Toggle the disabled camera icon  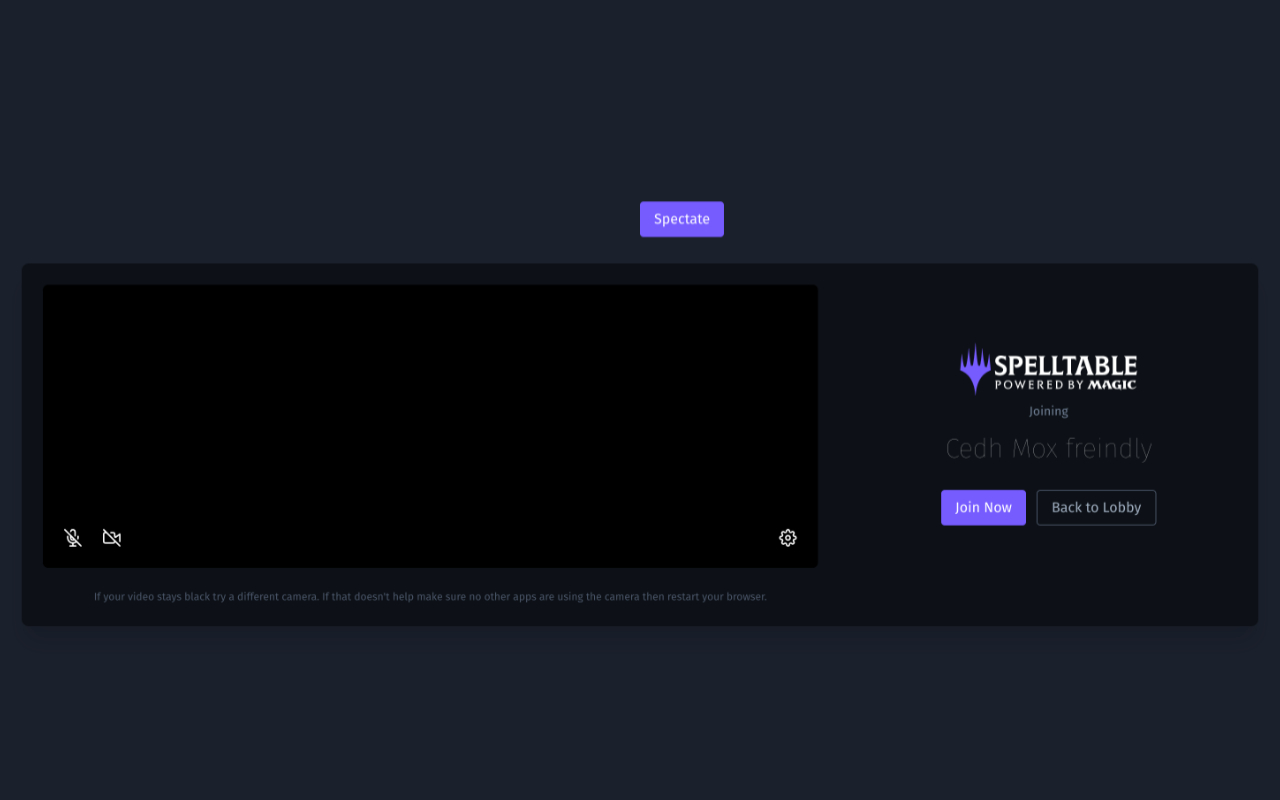click(x=112, y=538)
